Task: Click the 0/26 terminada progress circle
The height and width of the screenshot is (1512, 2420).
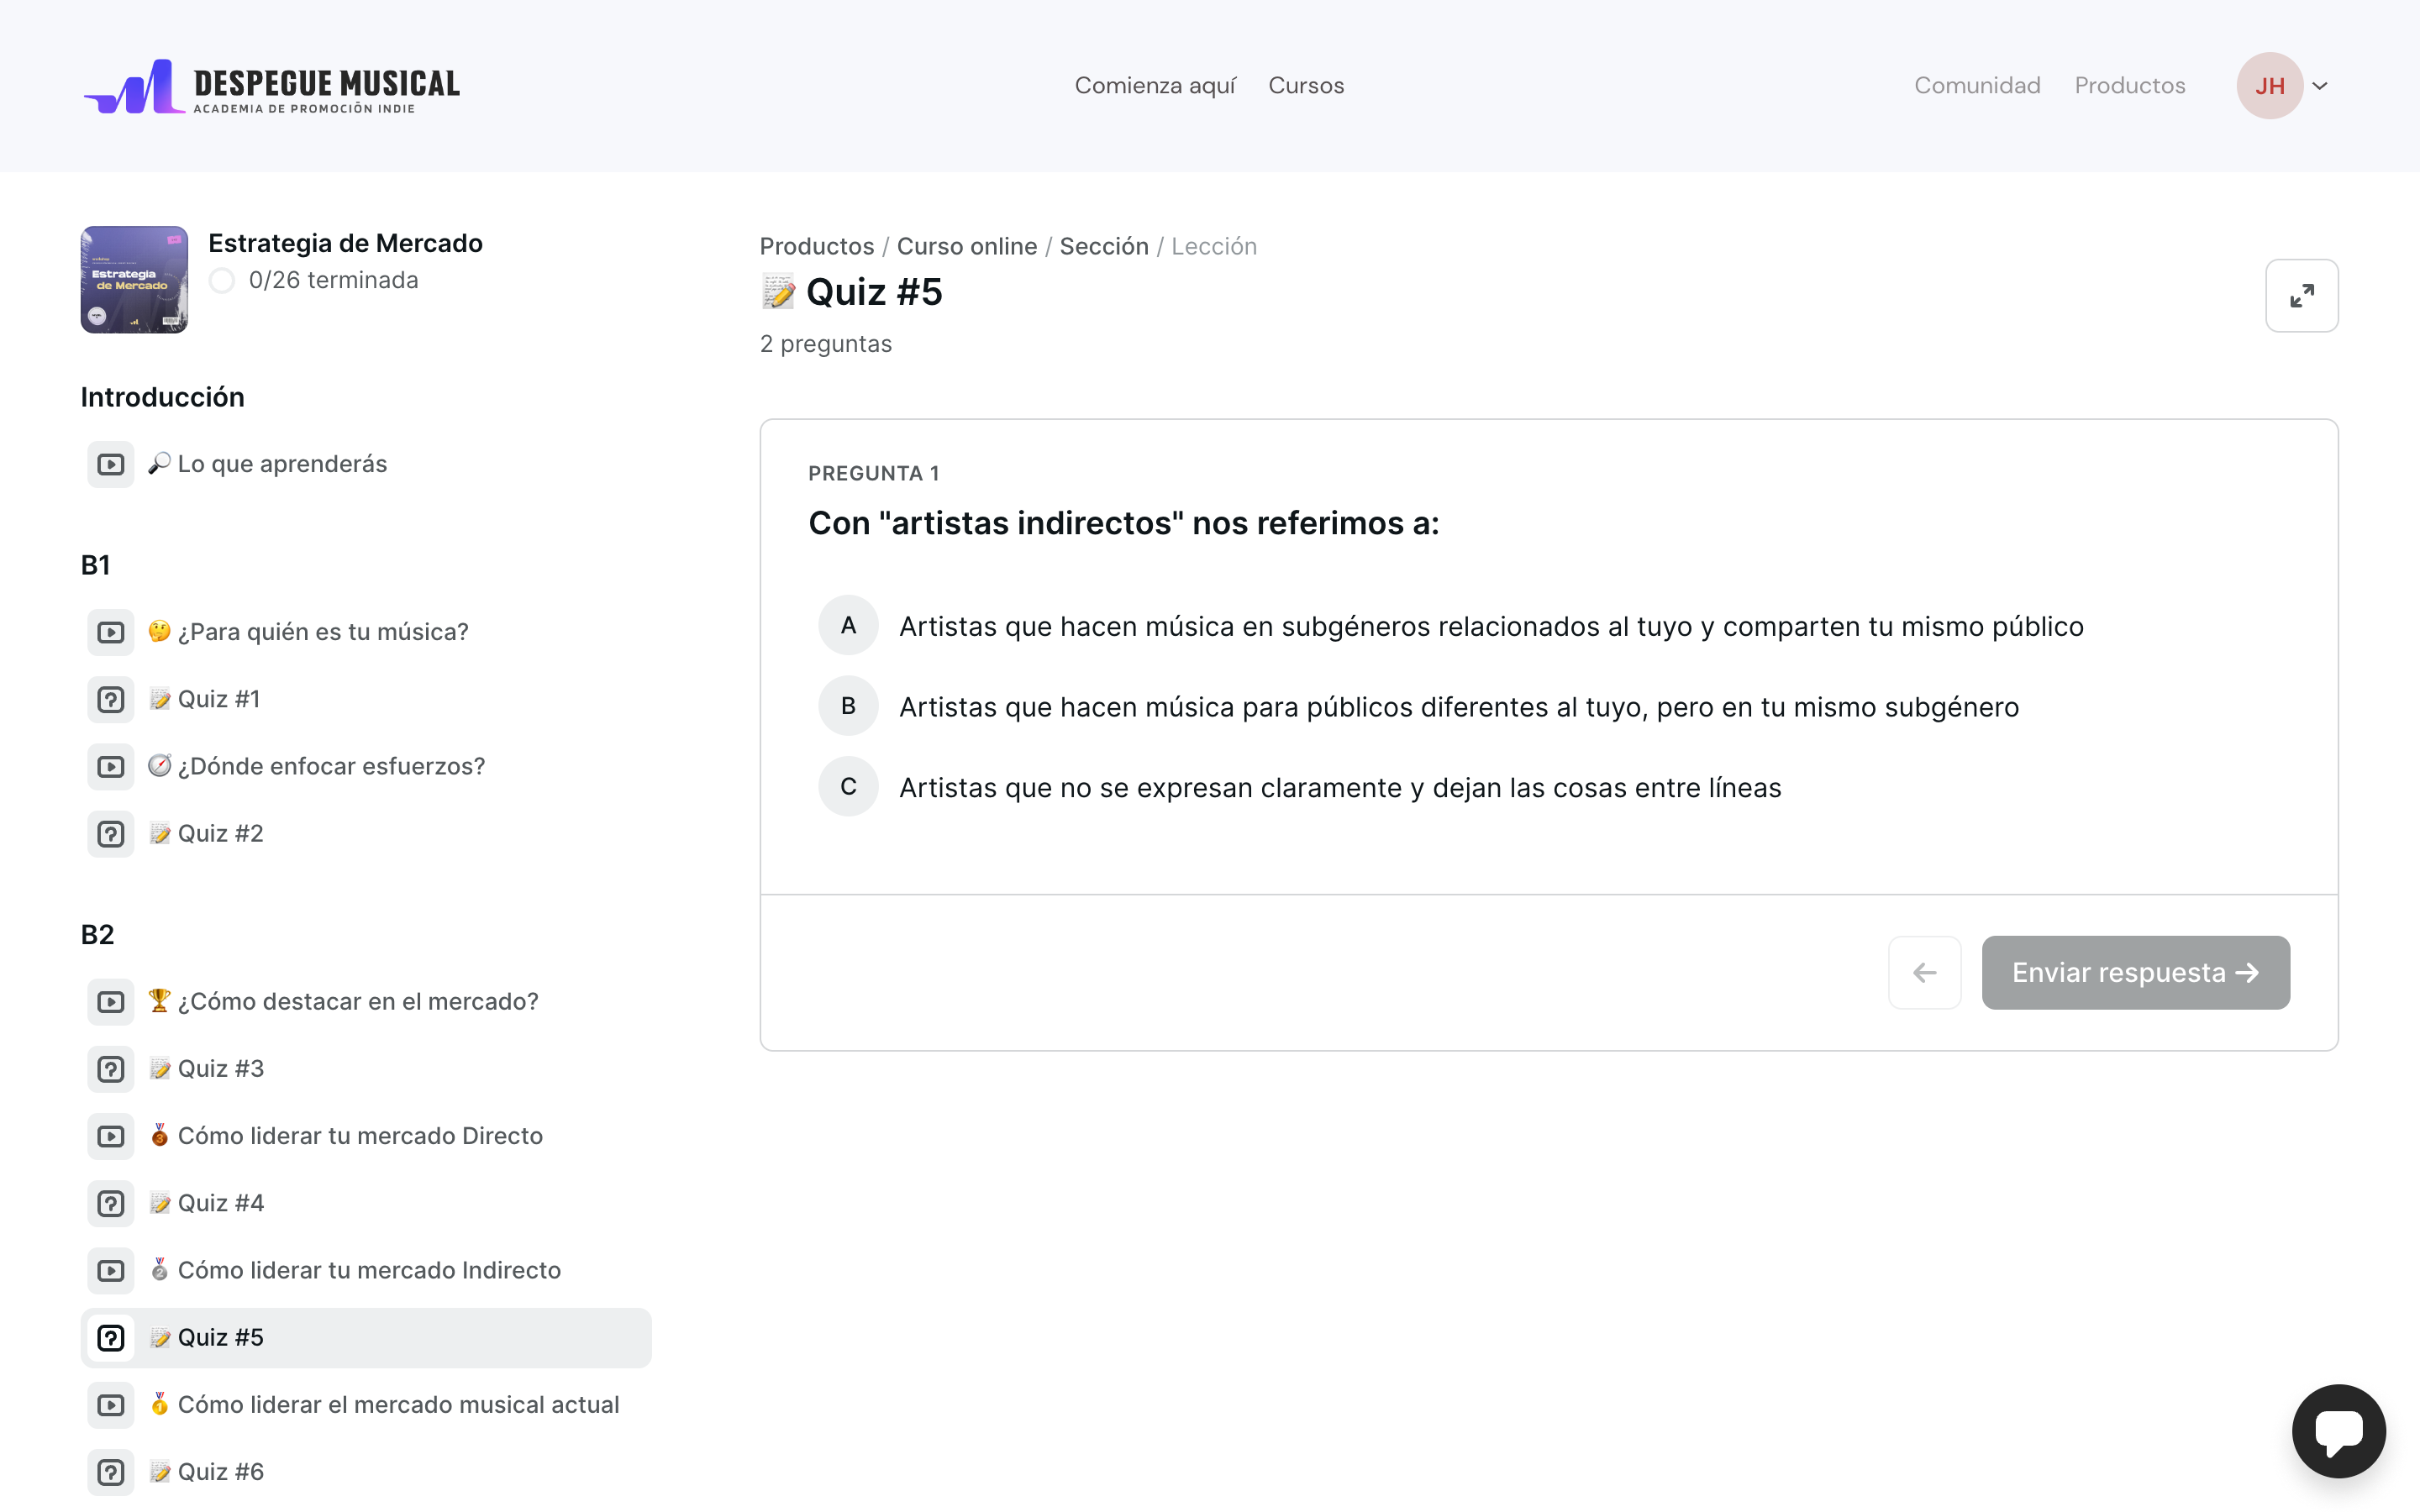Action: 222,281
